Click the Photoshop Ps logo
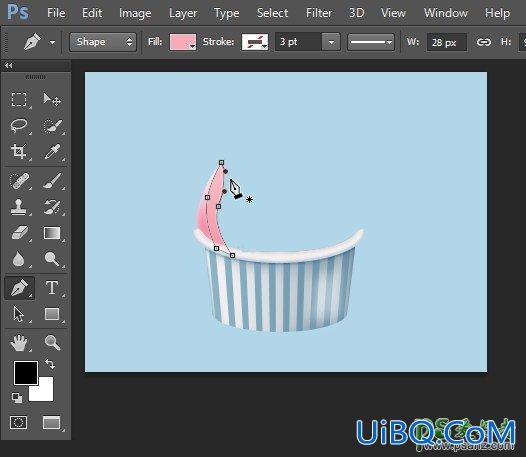 pos(18,12)
